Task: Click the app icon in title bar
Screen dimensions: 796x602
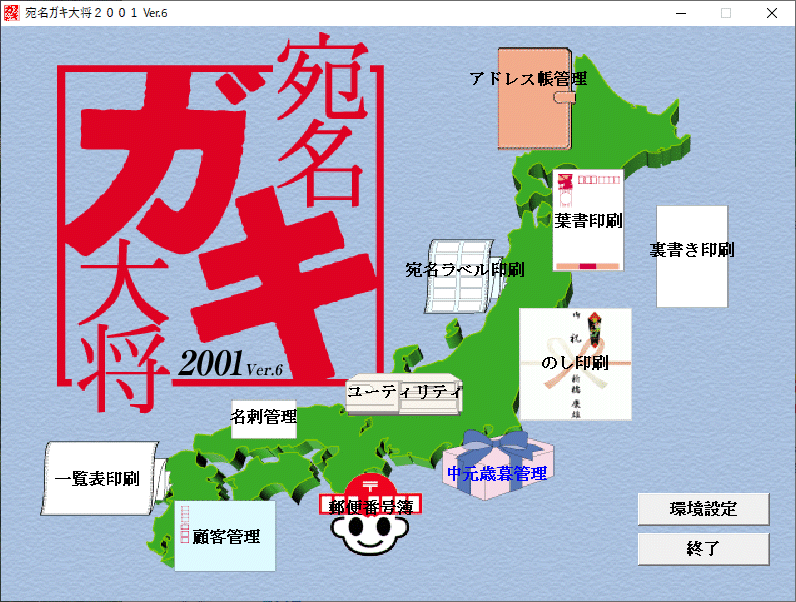Action: pyautogui.click(x=11, y=13)
